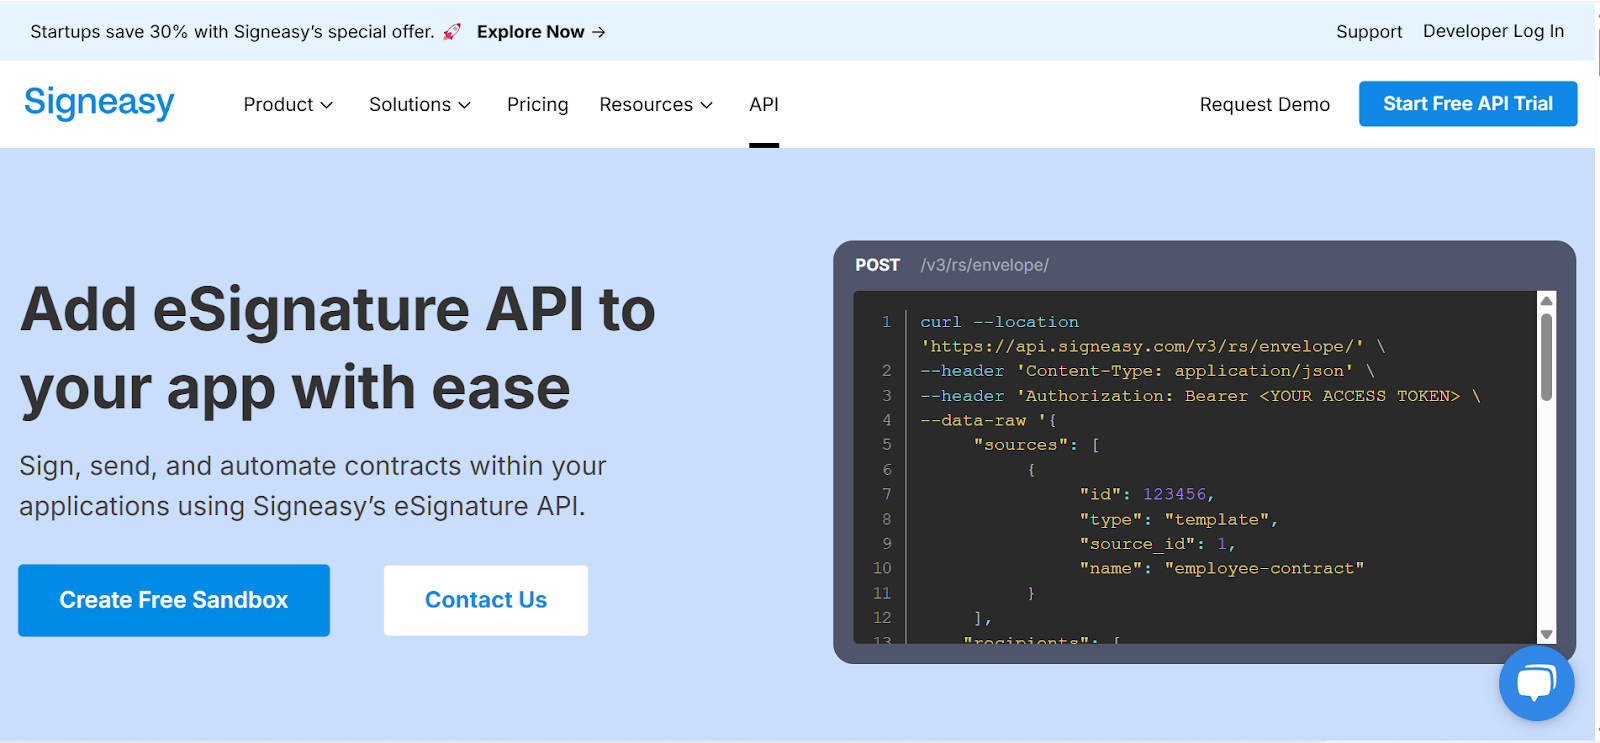
Task: Click the curl --location code line
Action: point(1000,322)
